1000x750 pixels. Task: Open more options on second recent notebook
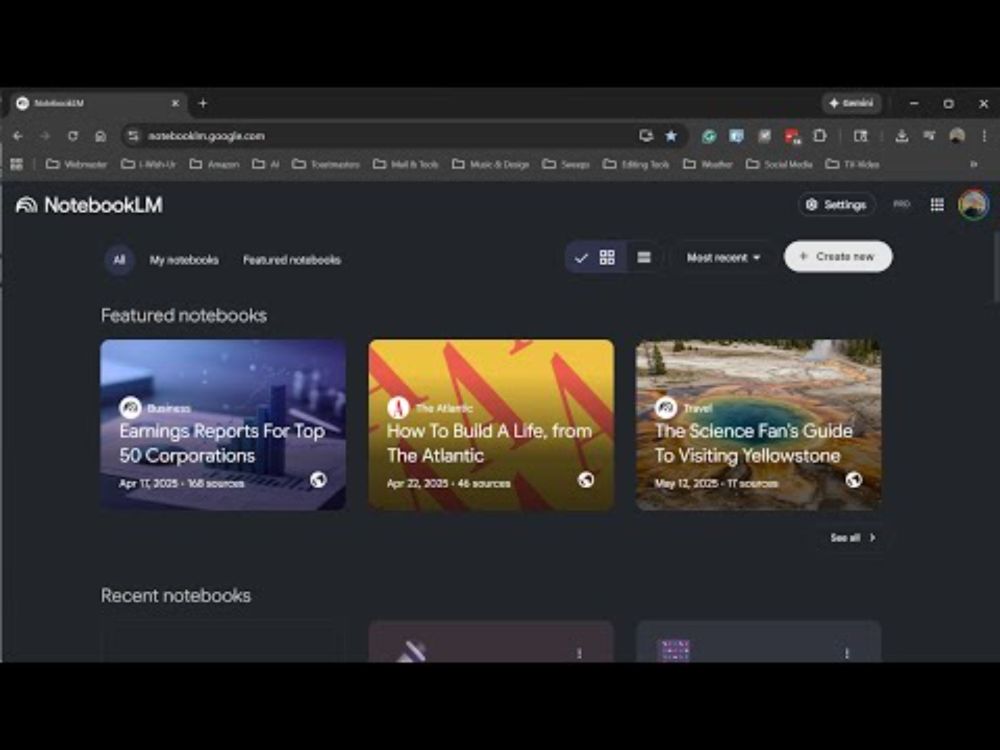[x=579, y=653]
